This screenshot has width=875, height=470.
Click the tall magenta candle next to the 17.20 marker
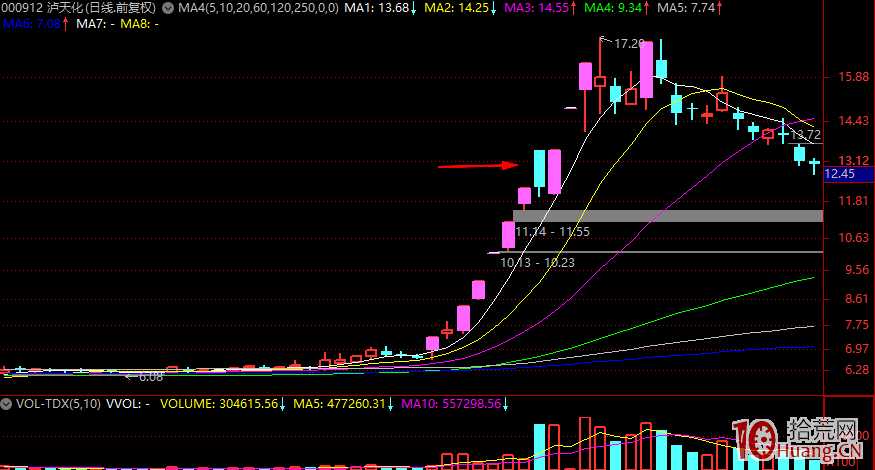pos(646,70)
